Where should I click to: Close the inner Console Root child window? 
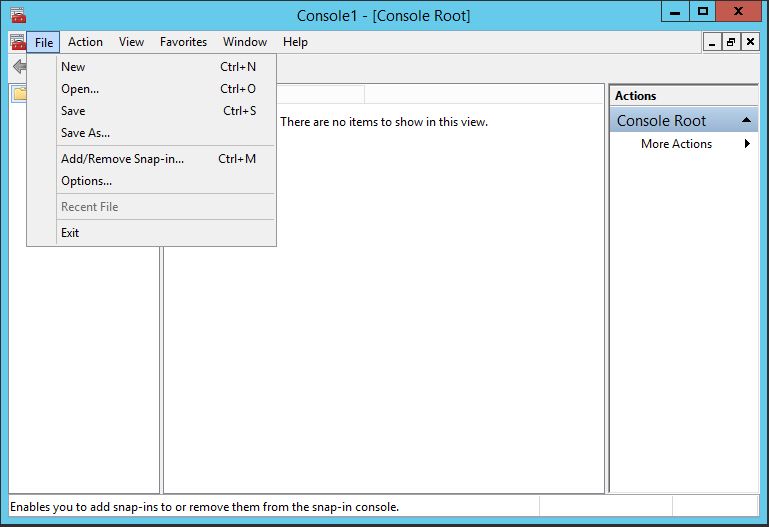pos(750,42)
